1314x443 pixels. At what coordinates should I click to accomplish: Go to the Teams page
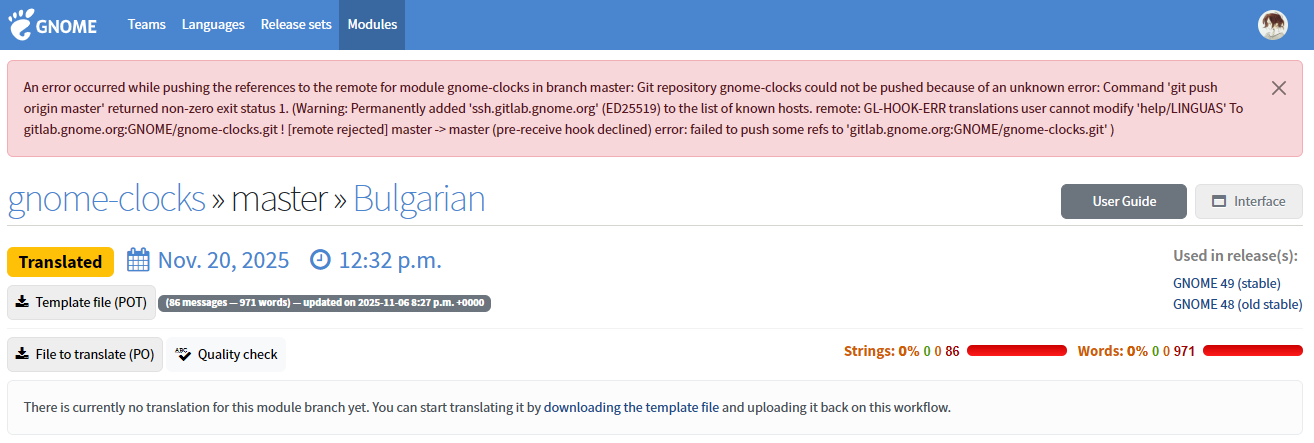pyautogui.click(x=147, y=25)
